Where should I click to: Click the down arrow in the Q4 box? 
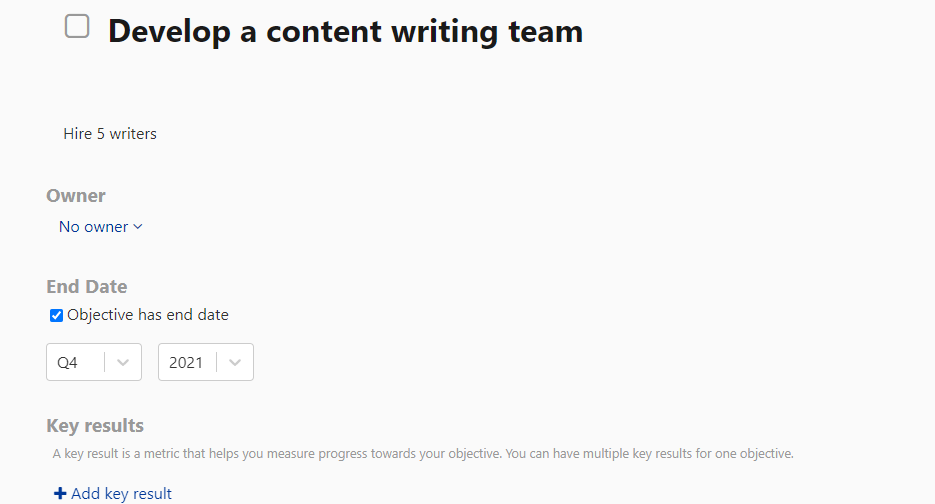pyautogui.click(x=123, y=363)
